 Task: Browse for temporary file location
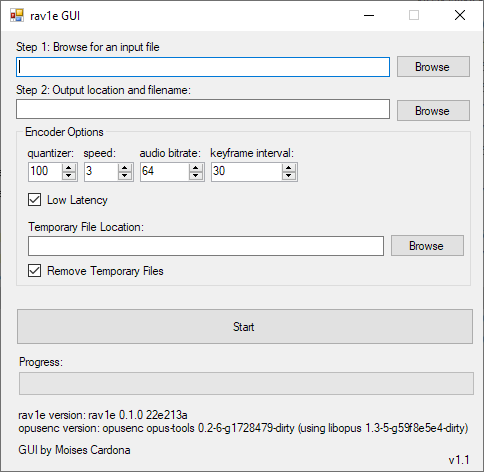[427, 246]
